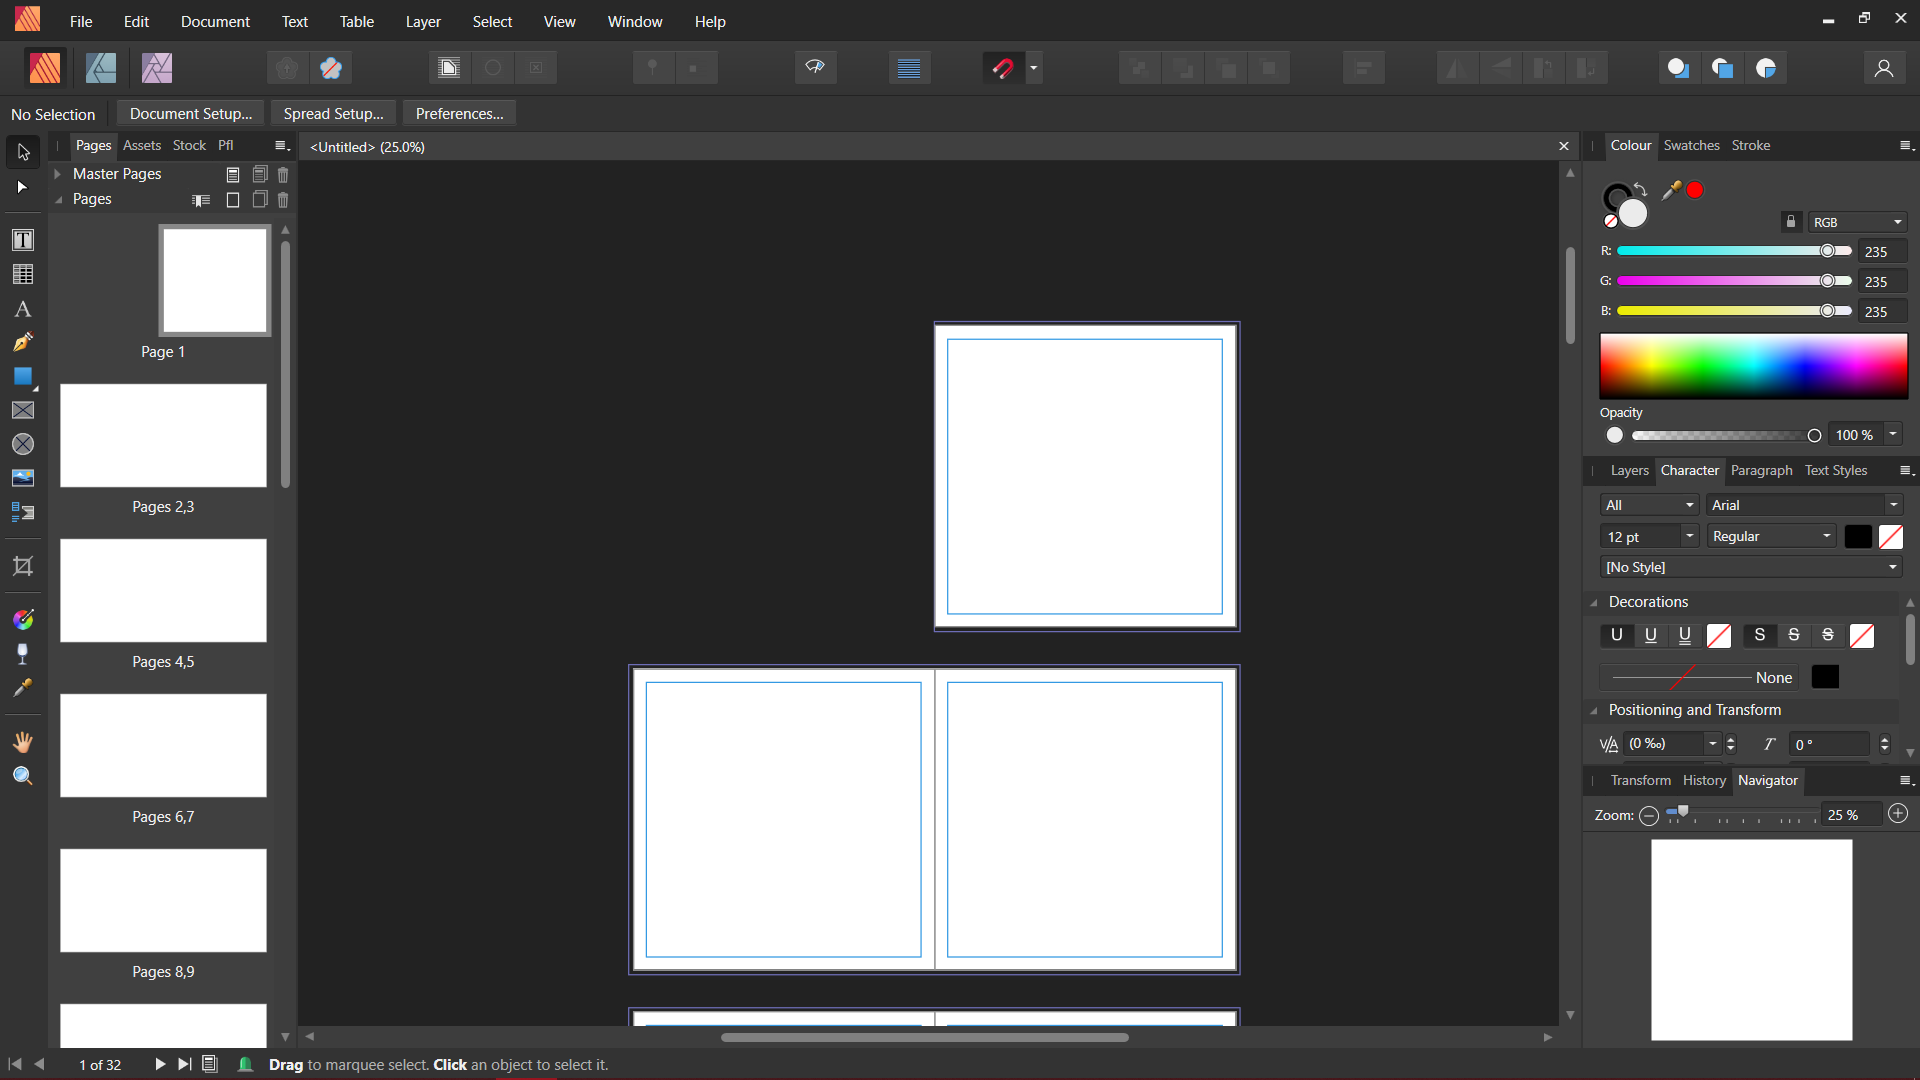This screenshot has width=1920, height=1080.
Task: Select the Table tool
Action: tap(22, 274)
